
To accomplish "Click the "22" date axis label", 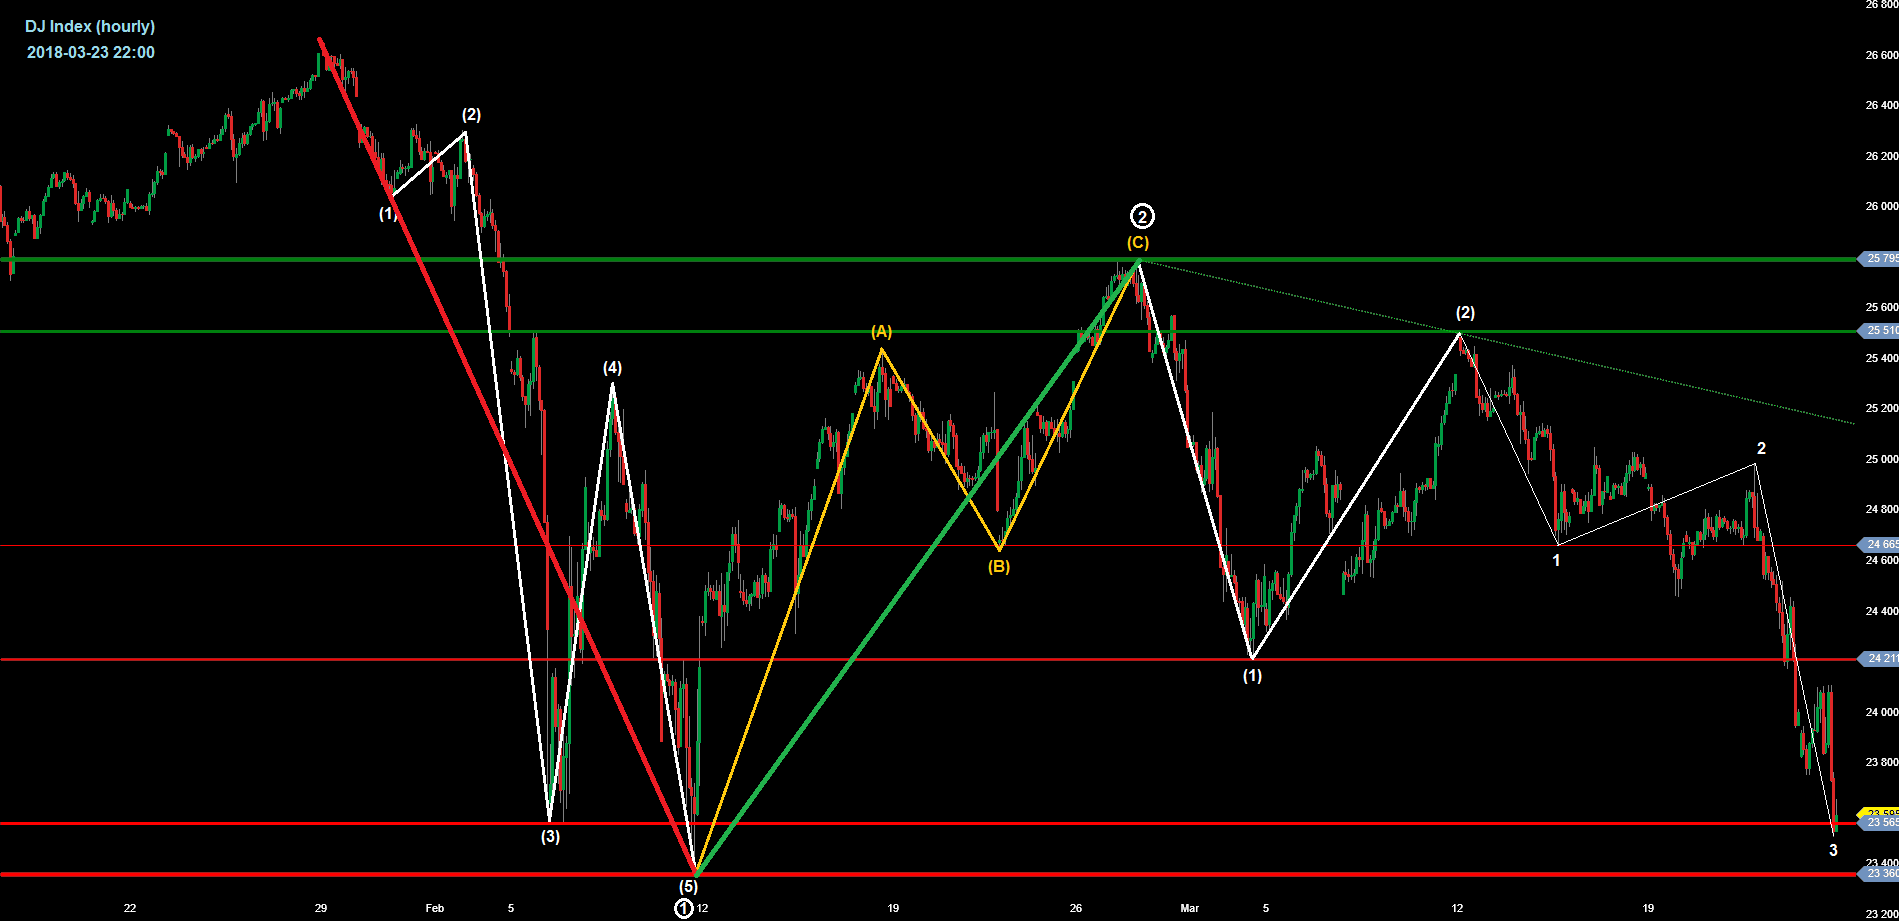I will [130, 909].
